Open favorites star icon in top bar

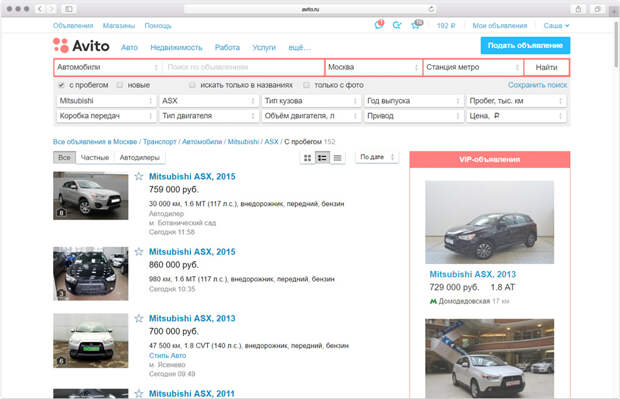tap(416, 25)
